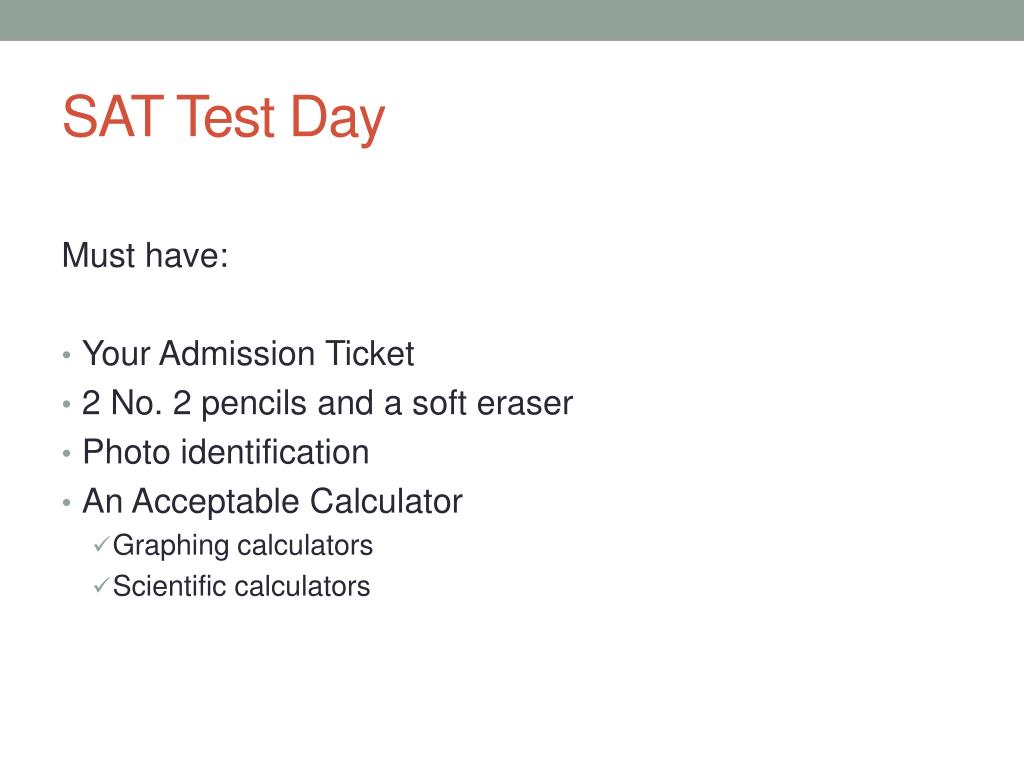
Task: Click the gray header bar atop the slide
Action: point(512,20)
